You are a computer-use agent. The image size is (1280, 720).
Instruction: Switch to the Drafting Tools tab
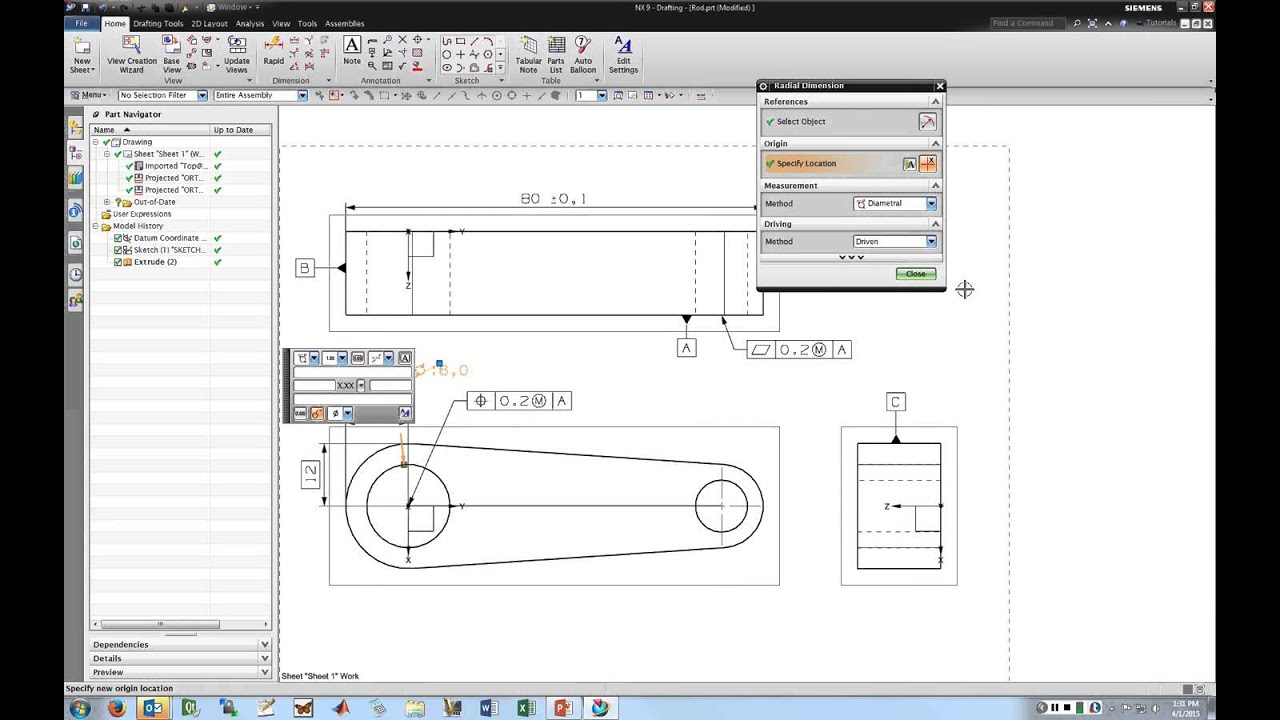(x=158, y=23)
